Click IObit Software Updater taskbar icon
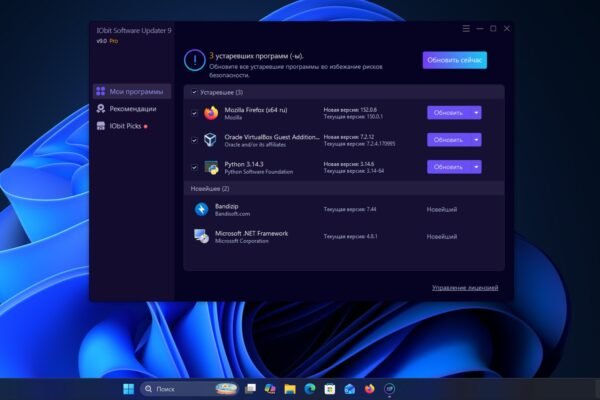The width and height of the screenshot is (600, 400). (x=390, y=389)
